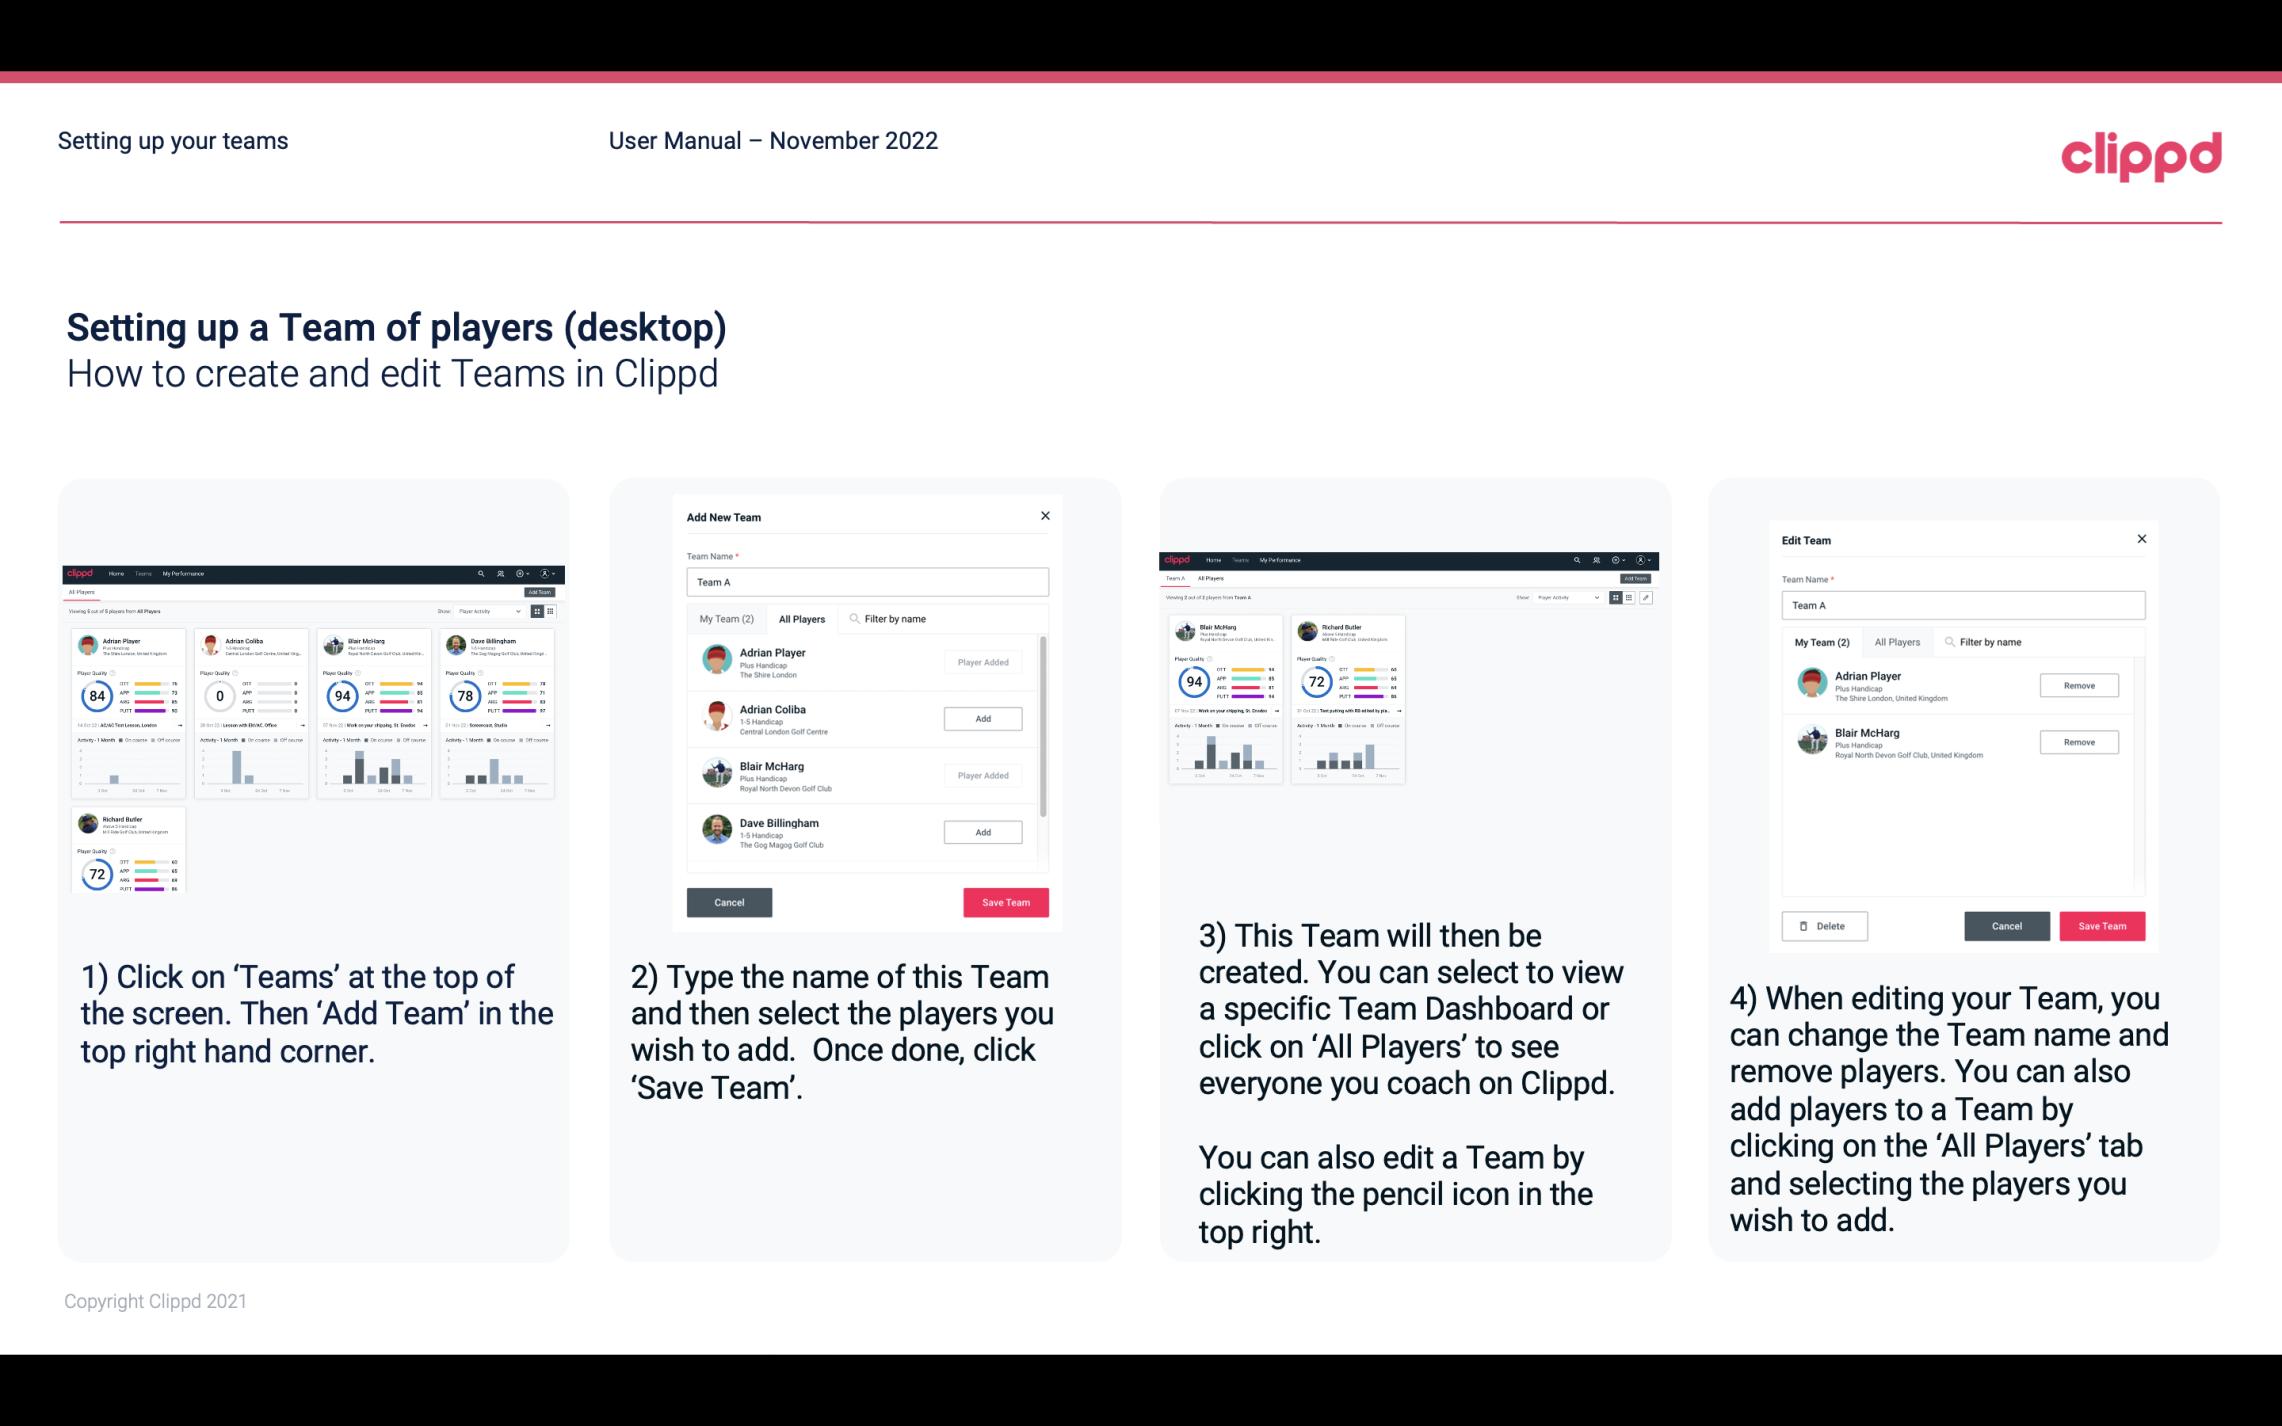Screen dimensions: 2282x1426
Task: Click the Clippd logo in top right
Action: tap(2141, 153)
